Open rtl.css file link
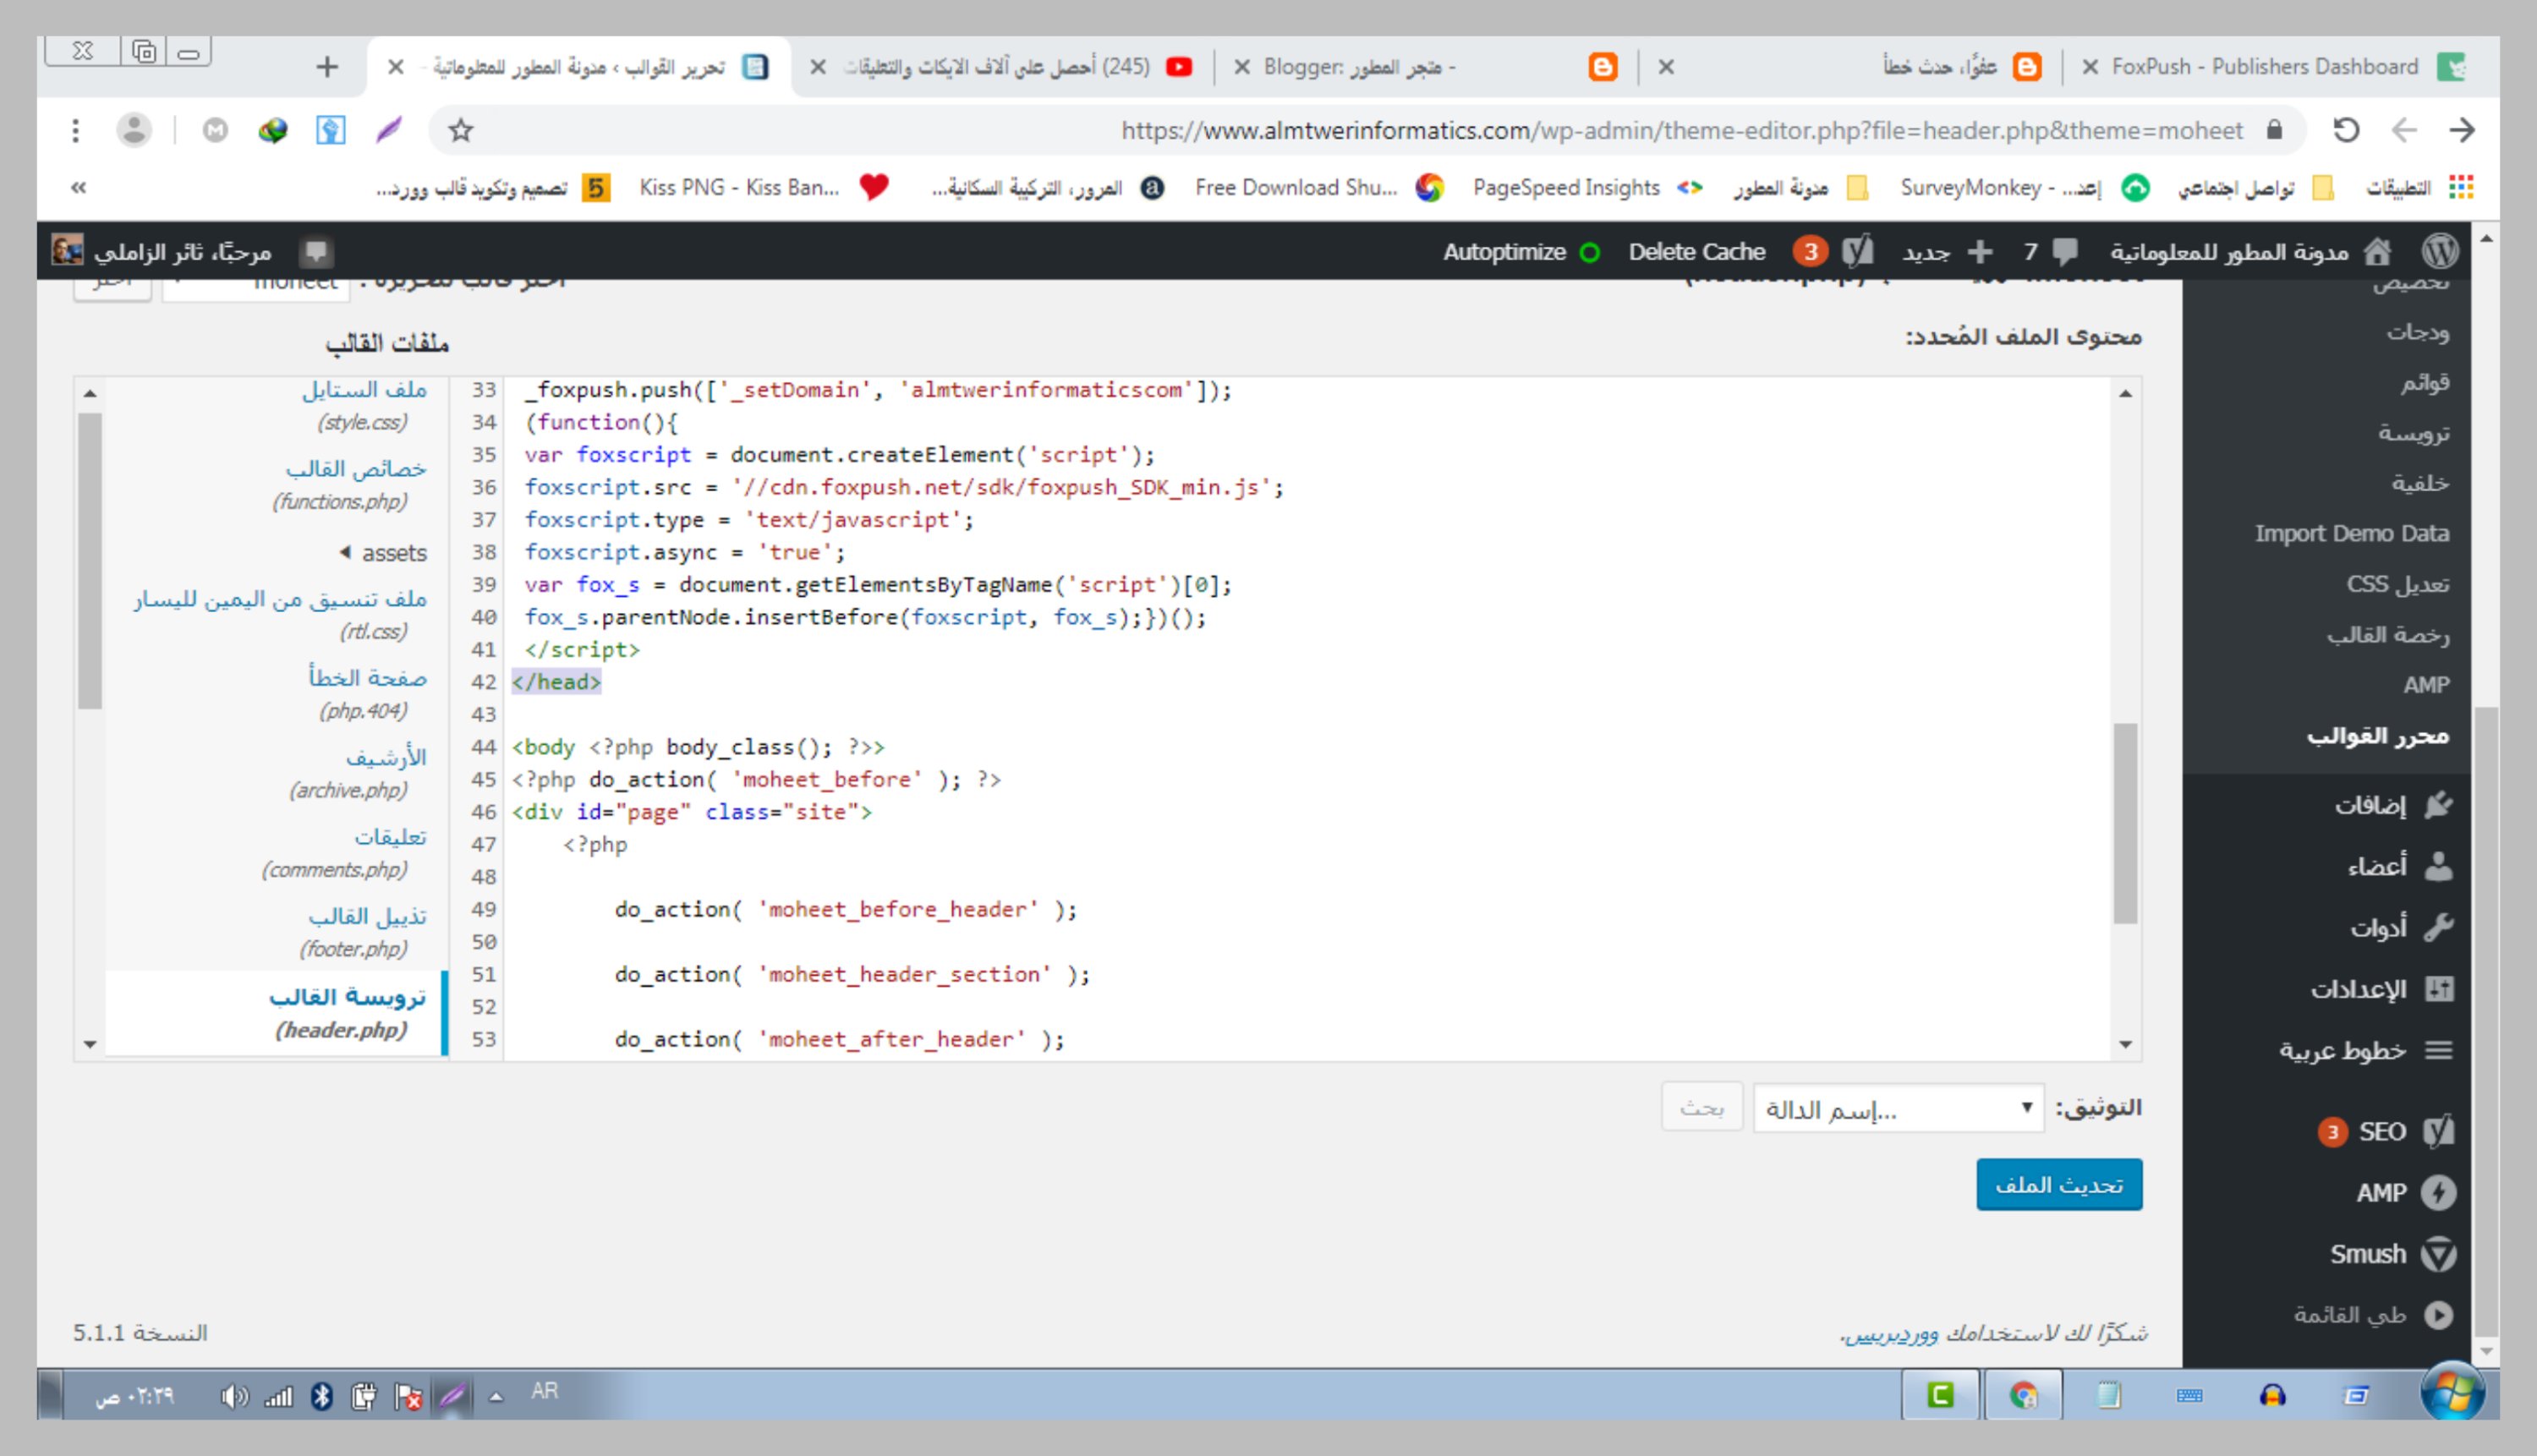The width and height of the screenshot is (2537, 1456). 280,614
